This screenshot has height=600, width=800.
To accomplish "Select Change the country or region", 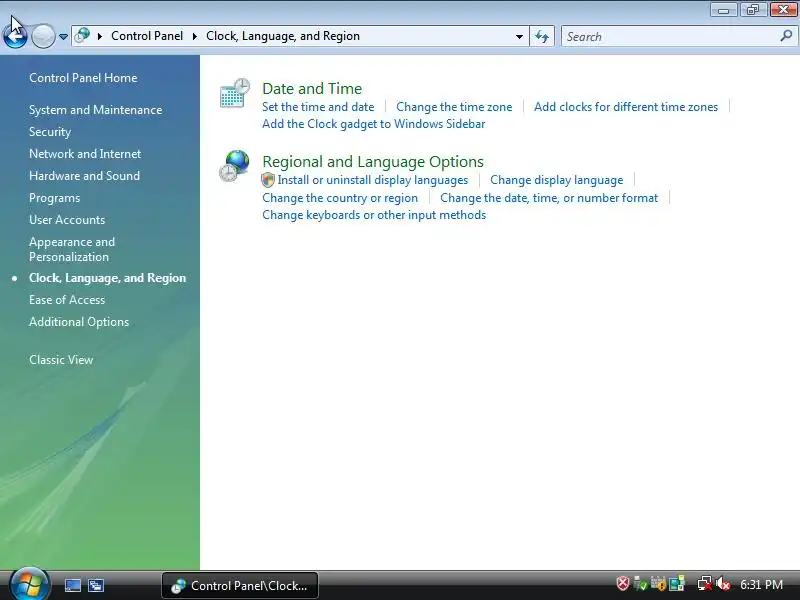I will click(x=340, y=198).
